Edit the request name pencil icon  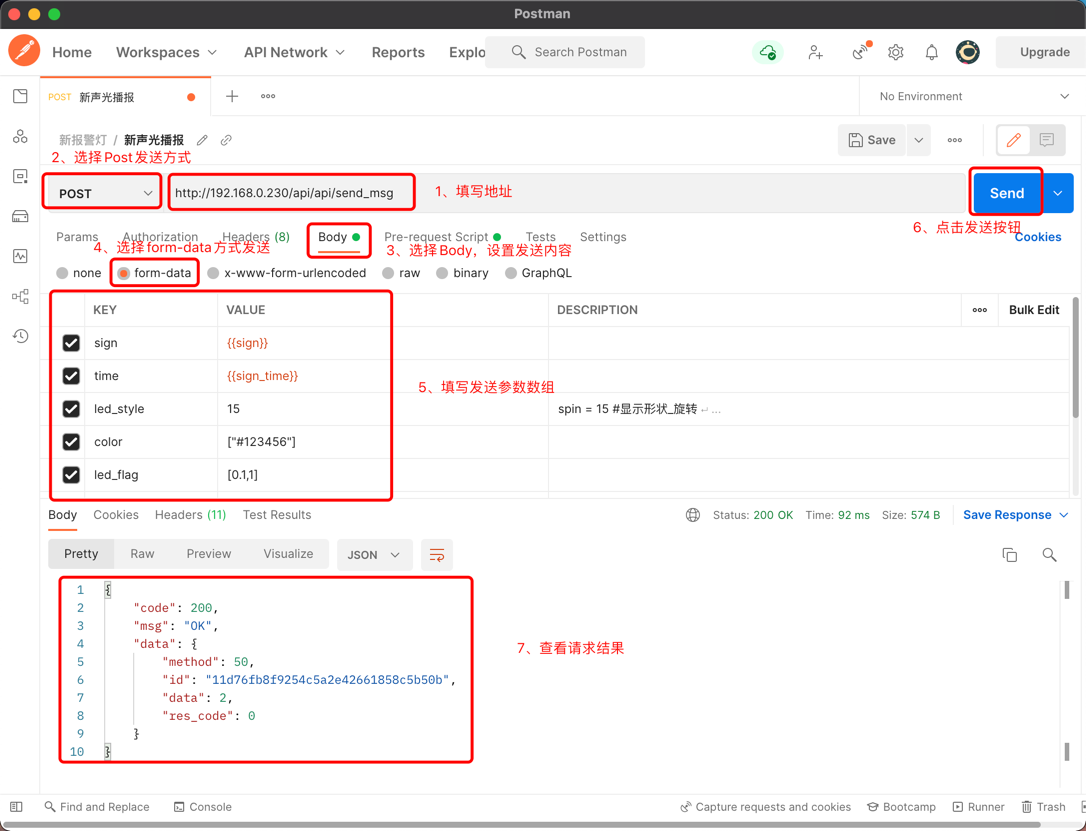[202, 140]
